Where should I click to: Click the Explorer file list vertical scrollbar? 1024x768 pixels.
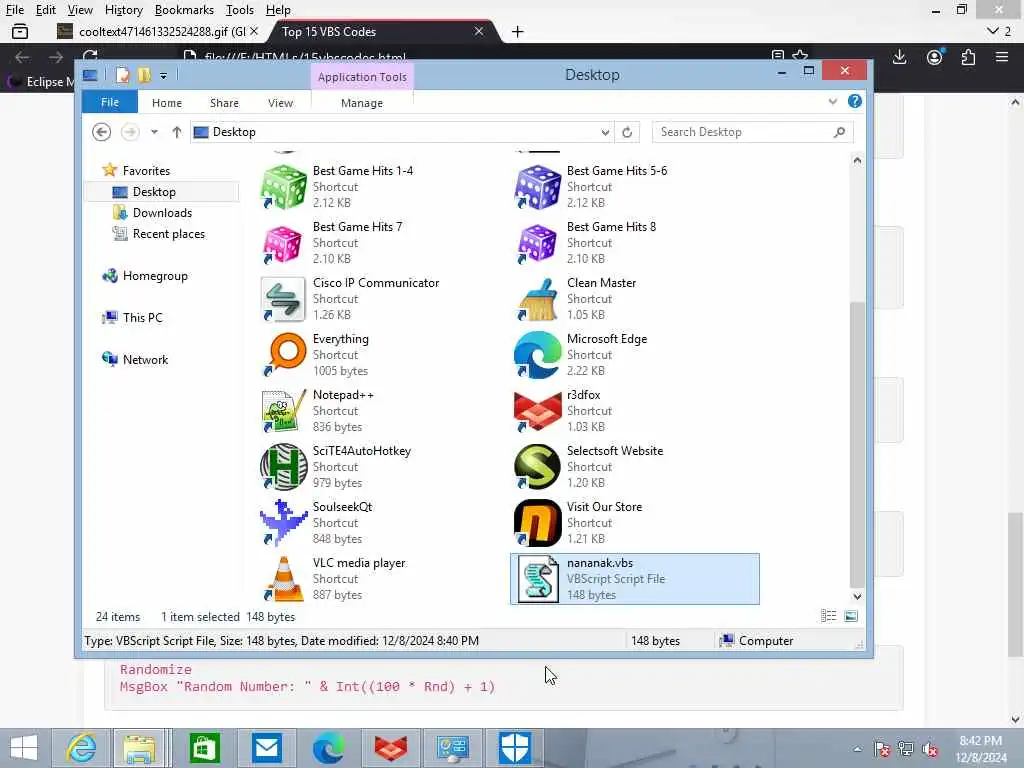coord(857,444)
